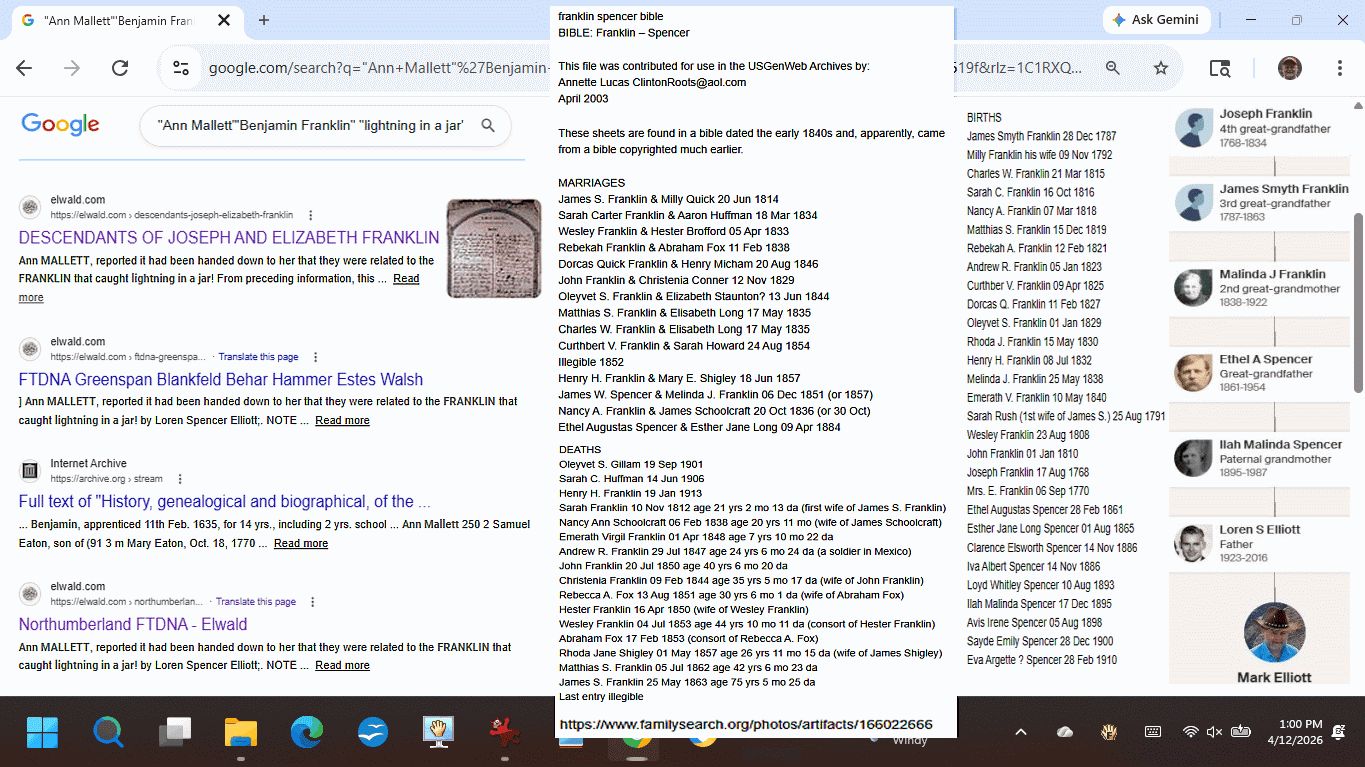Open Google Lens search icon in toolbar
This screenshot has width=1365, height=767.
pos(1219,68)
